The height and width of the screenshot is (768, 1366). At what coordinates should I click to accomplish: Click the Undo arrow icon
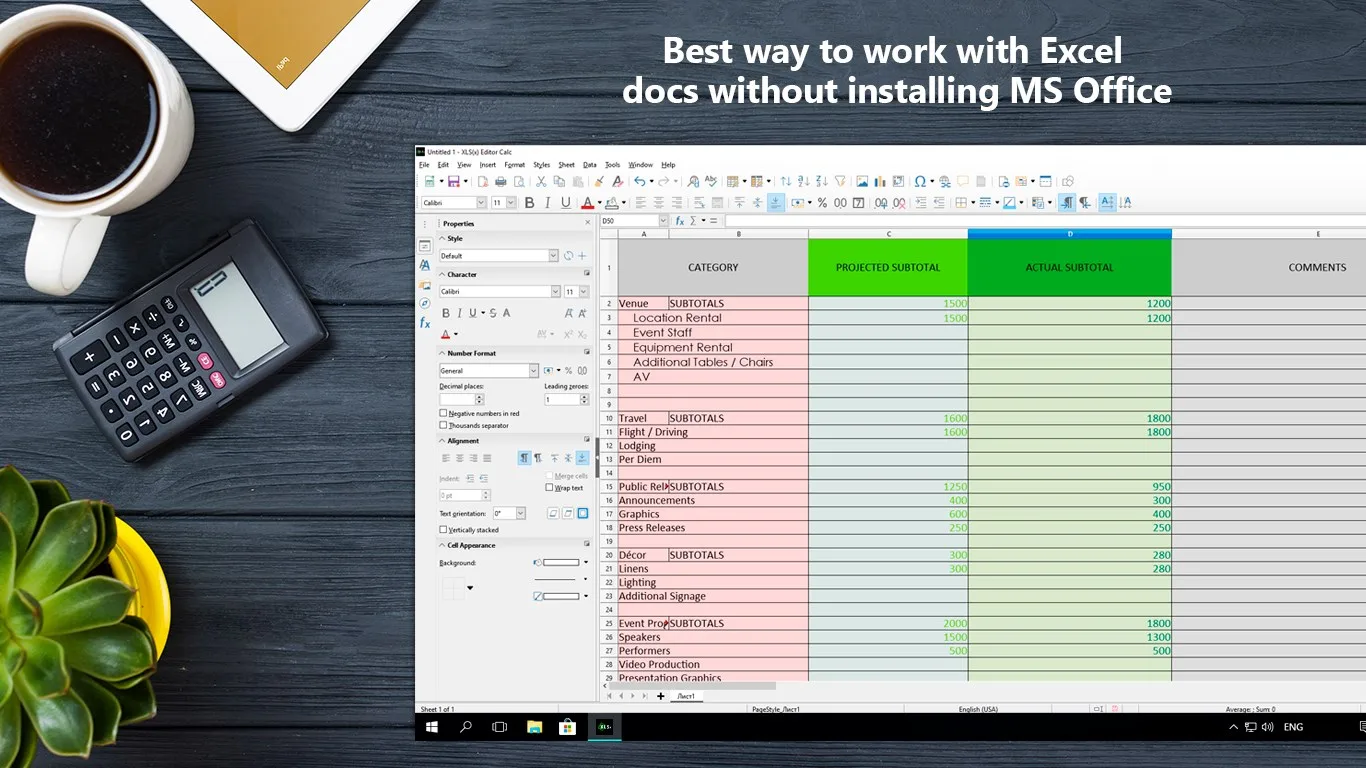639,182
